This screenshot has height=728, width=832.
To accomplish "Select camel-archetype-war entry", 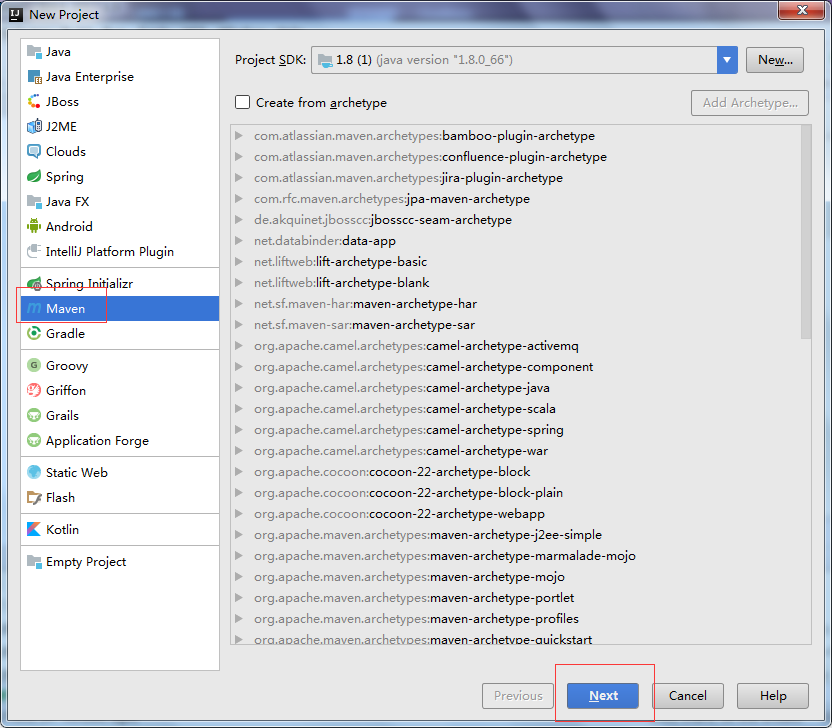I will pyautogui.click(x=401, y=450).
